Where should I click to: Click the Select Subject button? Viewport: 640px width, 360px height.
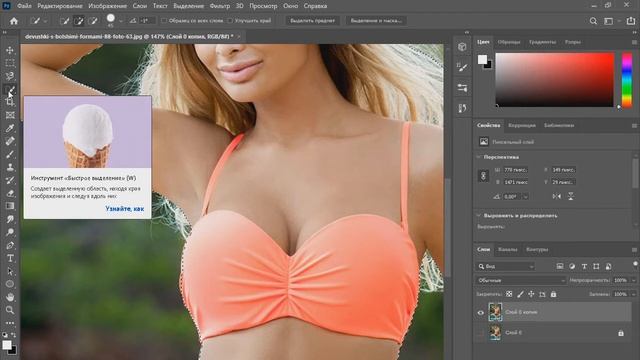pyautogui.click(x=312, y=21)
